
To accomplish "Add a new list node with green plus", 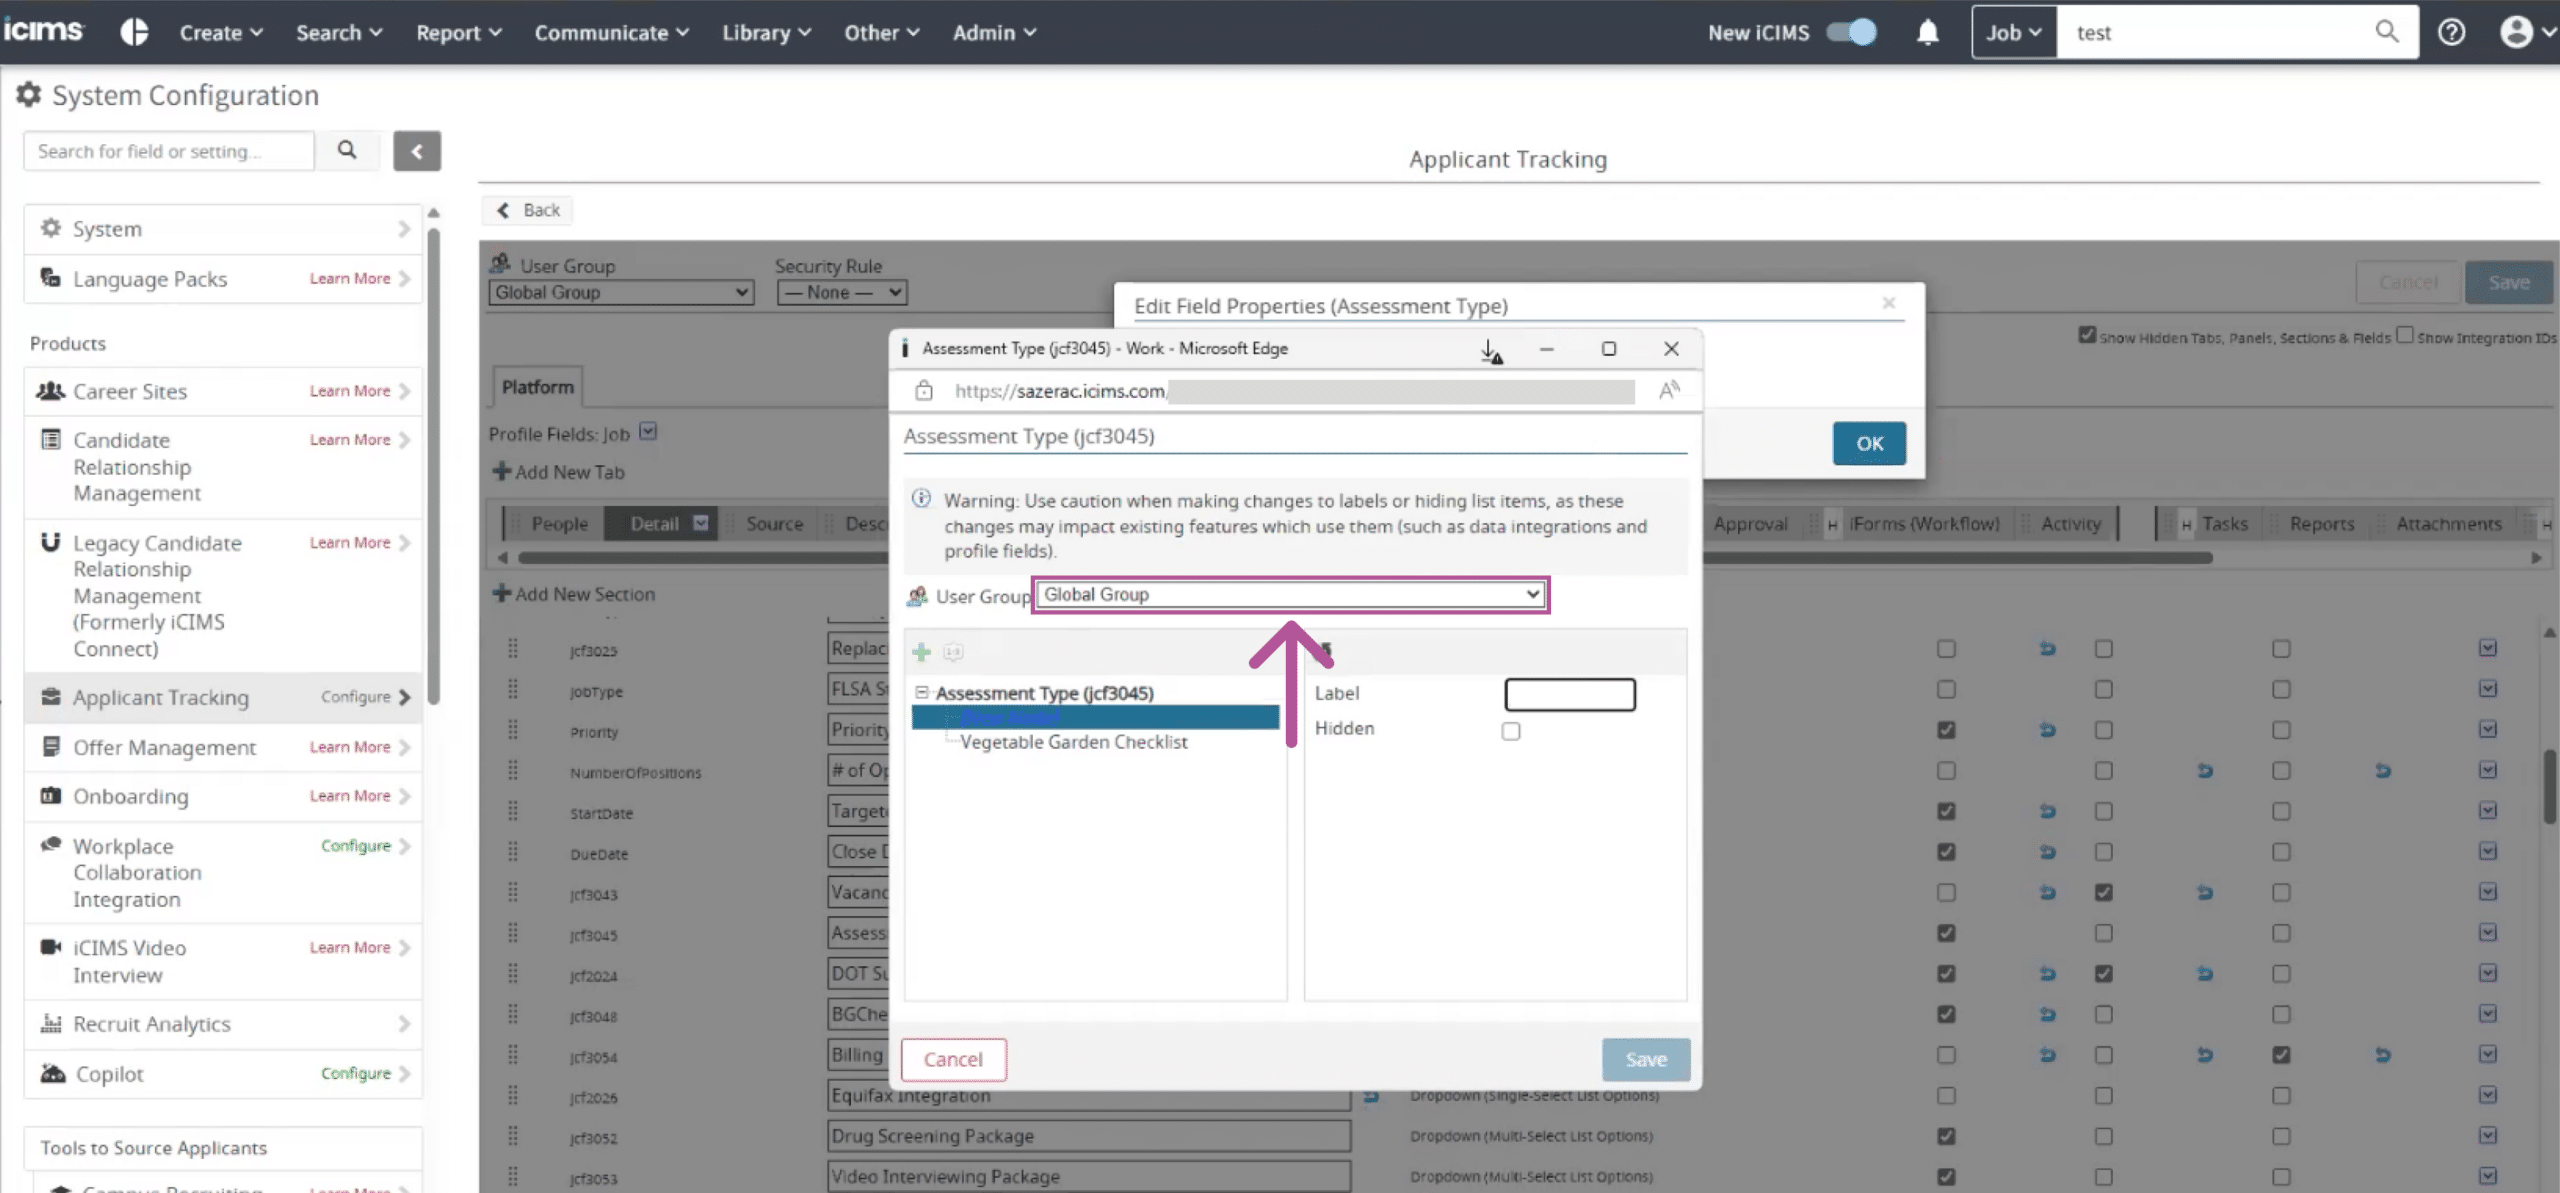I will (x=921, y=652).
